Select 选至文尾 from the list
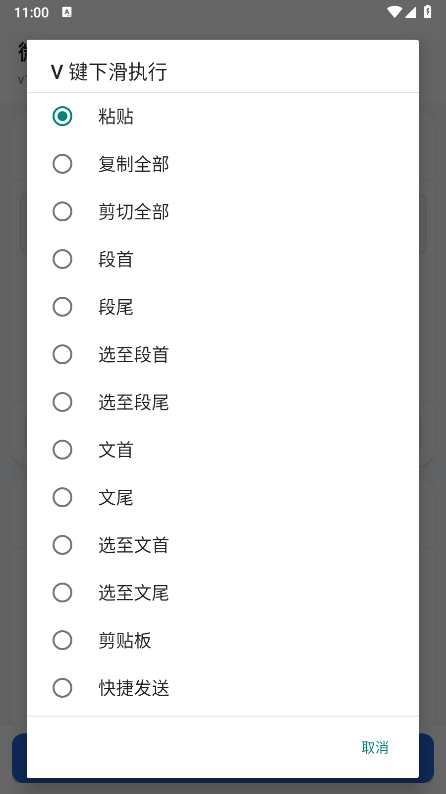The width and height of the screenshot is (446, 794). [x=223, y=592]
